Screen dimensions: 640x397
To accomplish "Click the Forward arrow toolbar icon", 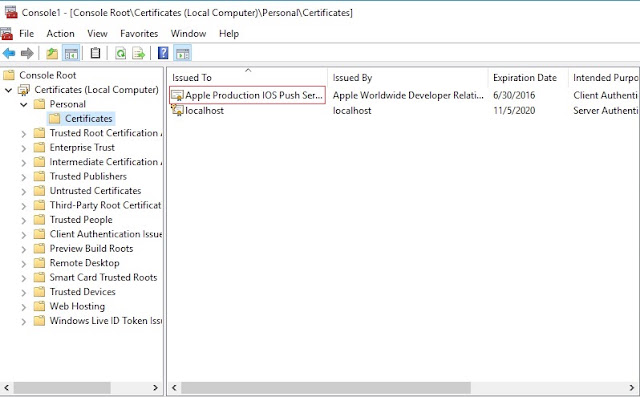I will tap(27, 53).
